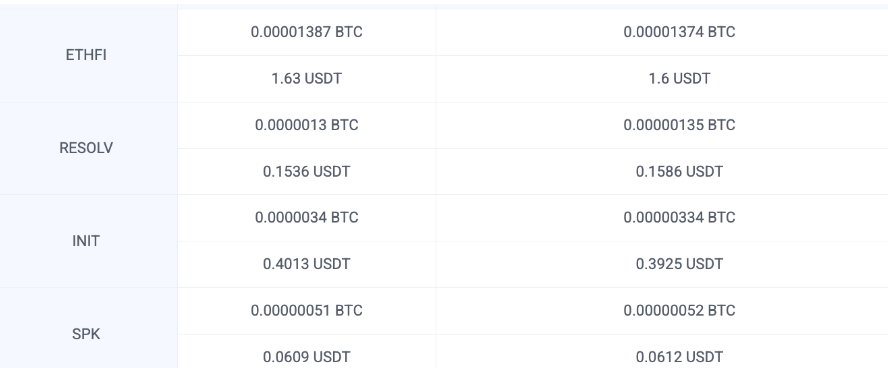The height and width of the screenshot is (368, 888).
Task: Click the 0.3925 USDT value
Action: click(679, 264)
